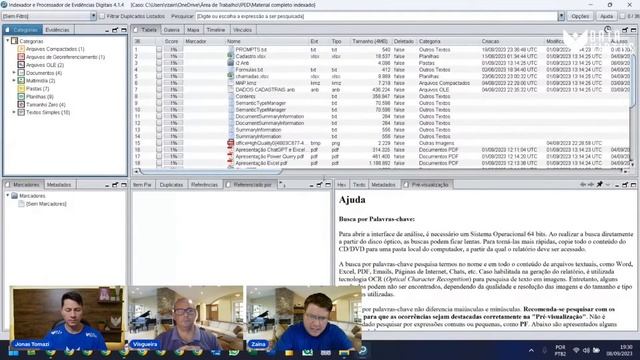Click the Multimídia category icon
Viewport: 640px width, 360px height.
(21, 81)
